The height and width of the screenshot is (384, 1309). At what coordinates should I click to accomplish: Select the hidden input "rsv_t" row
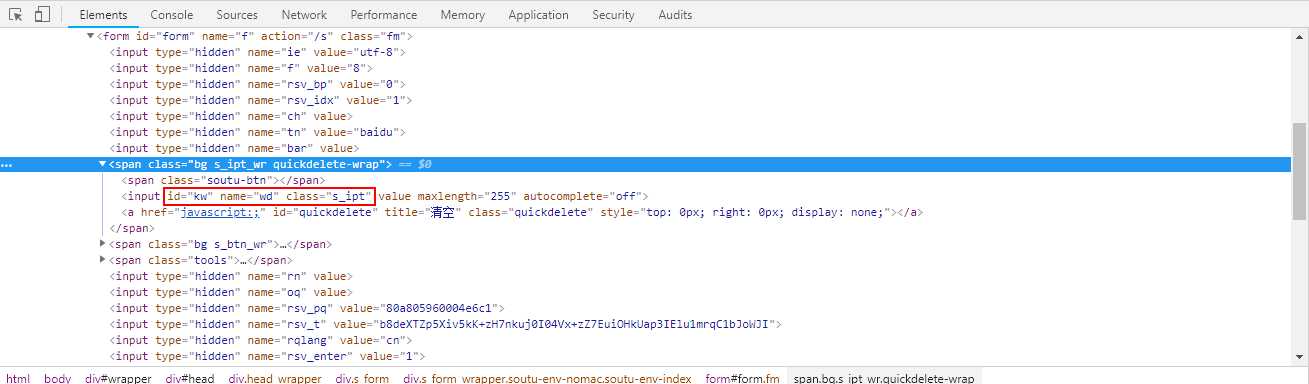pyautogui.click(x=446, y=324)
